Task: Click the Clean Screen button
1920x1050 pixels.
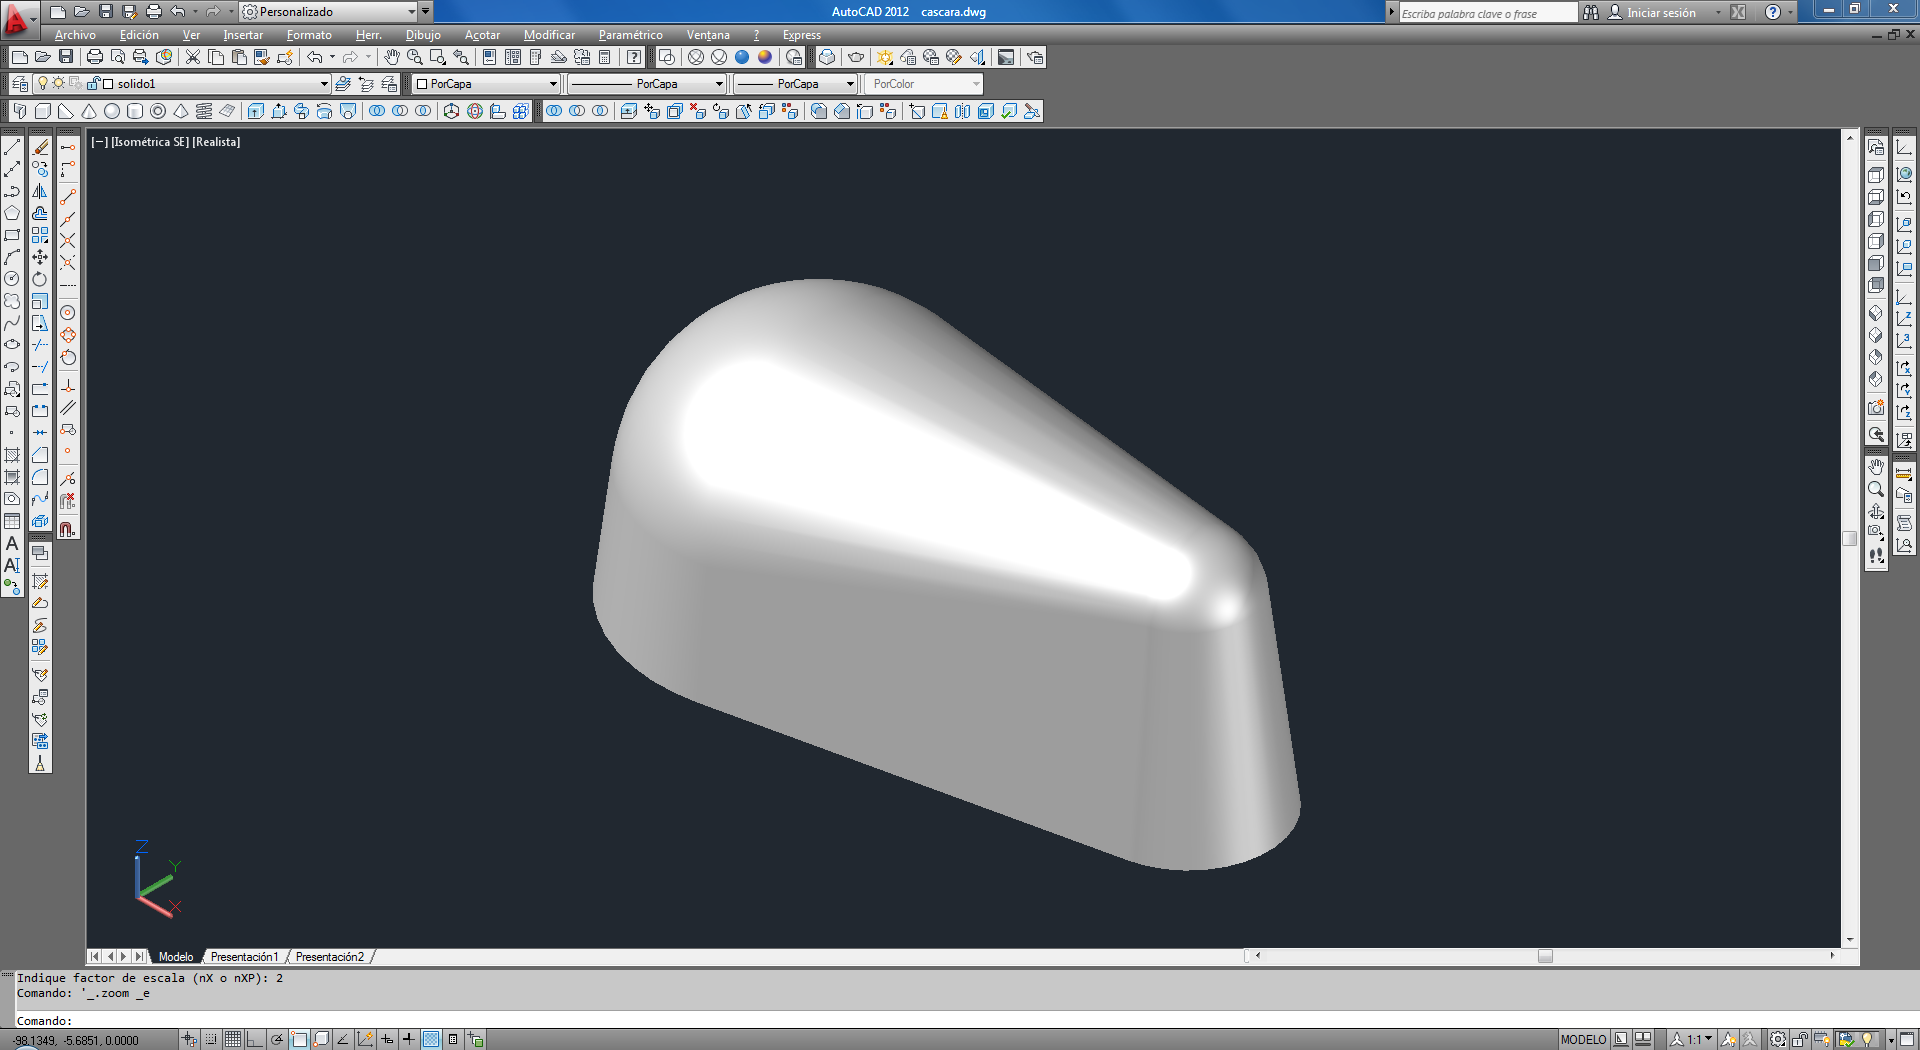Action: [x=1907, y=1039]
